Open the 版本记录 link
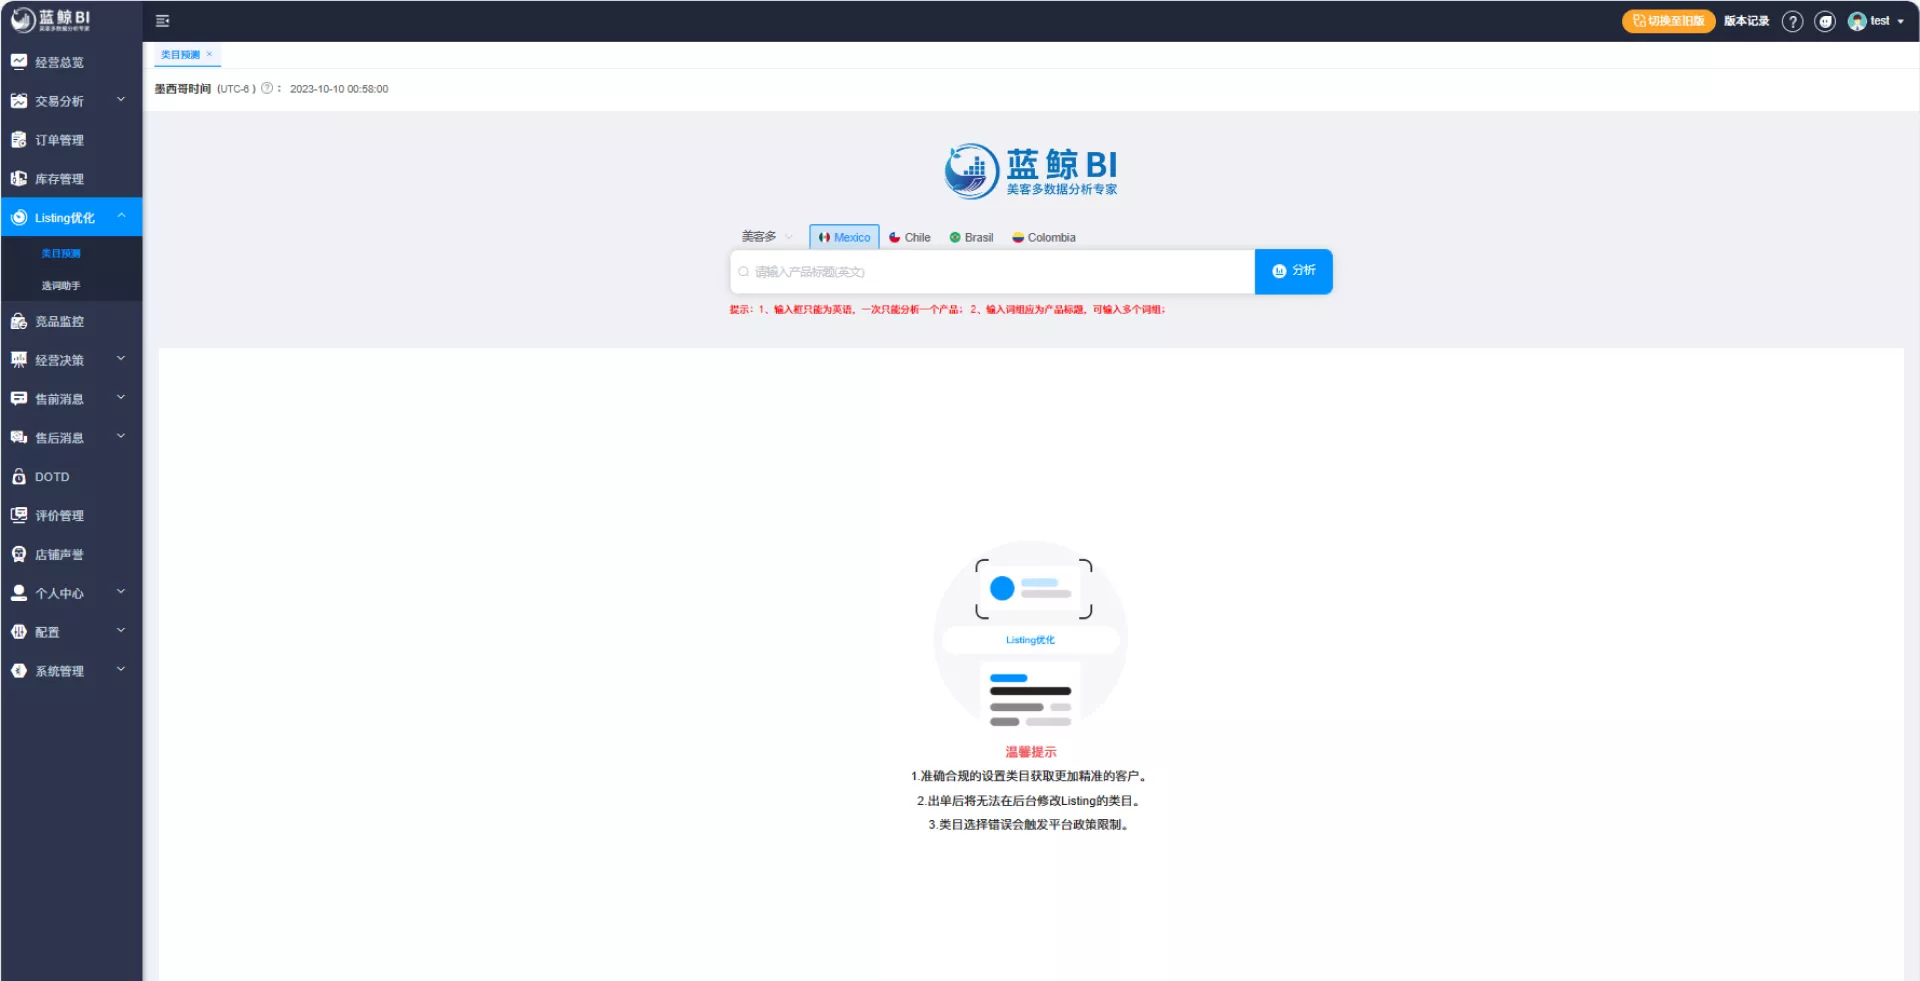This screenshot has width=1920, height=981. point(1747,21)
